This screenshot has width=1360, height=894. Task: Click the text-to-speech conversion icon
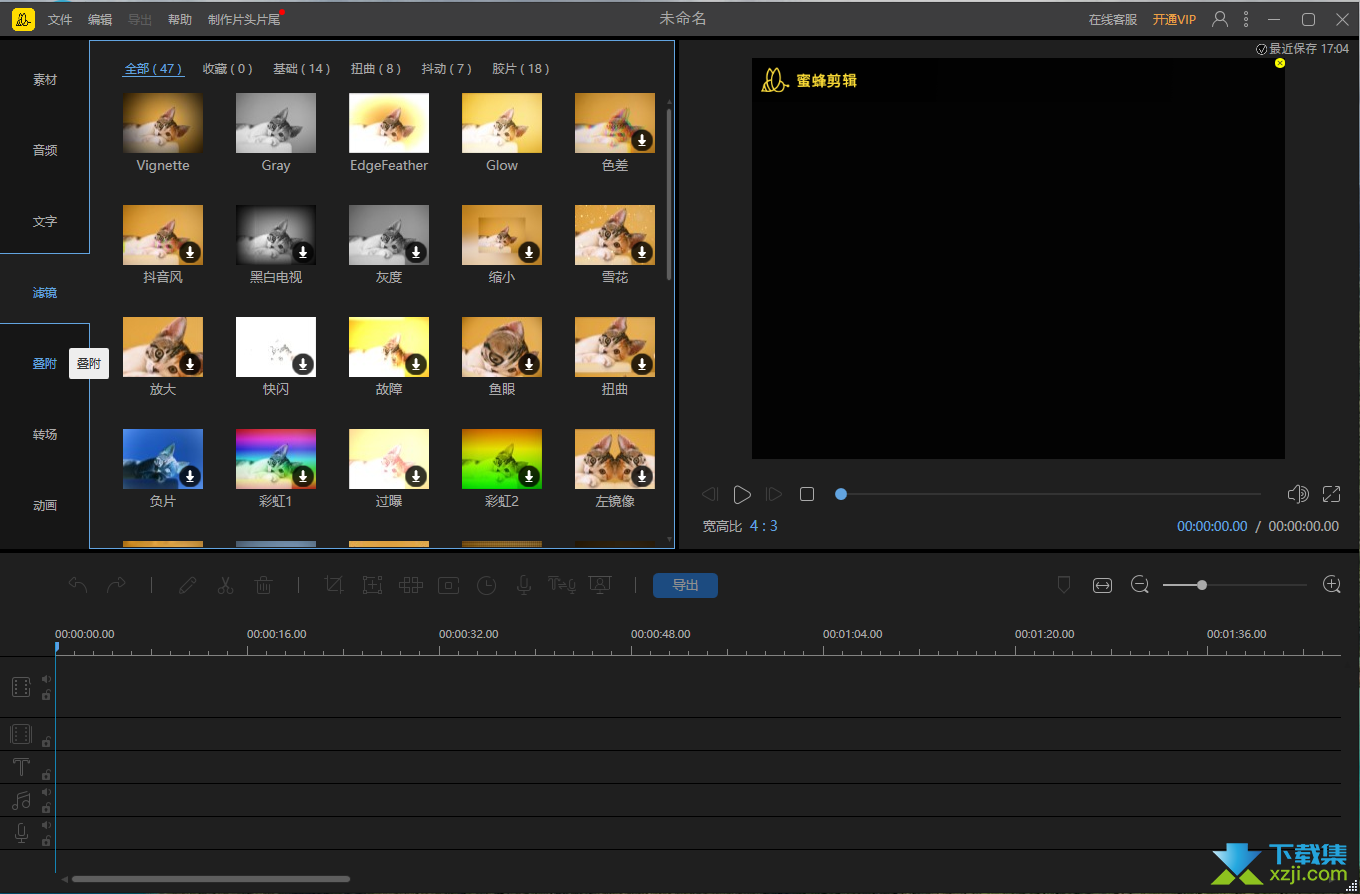coord(562,585)
